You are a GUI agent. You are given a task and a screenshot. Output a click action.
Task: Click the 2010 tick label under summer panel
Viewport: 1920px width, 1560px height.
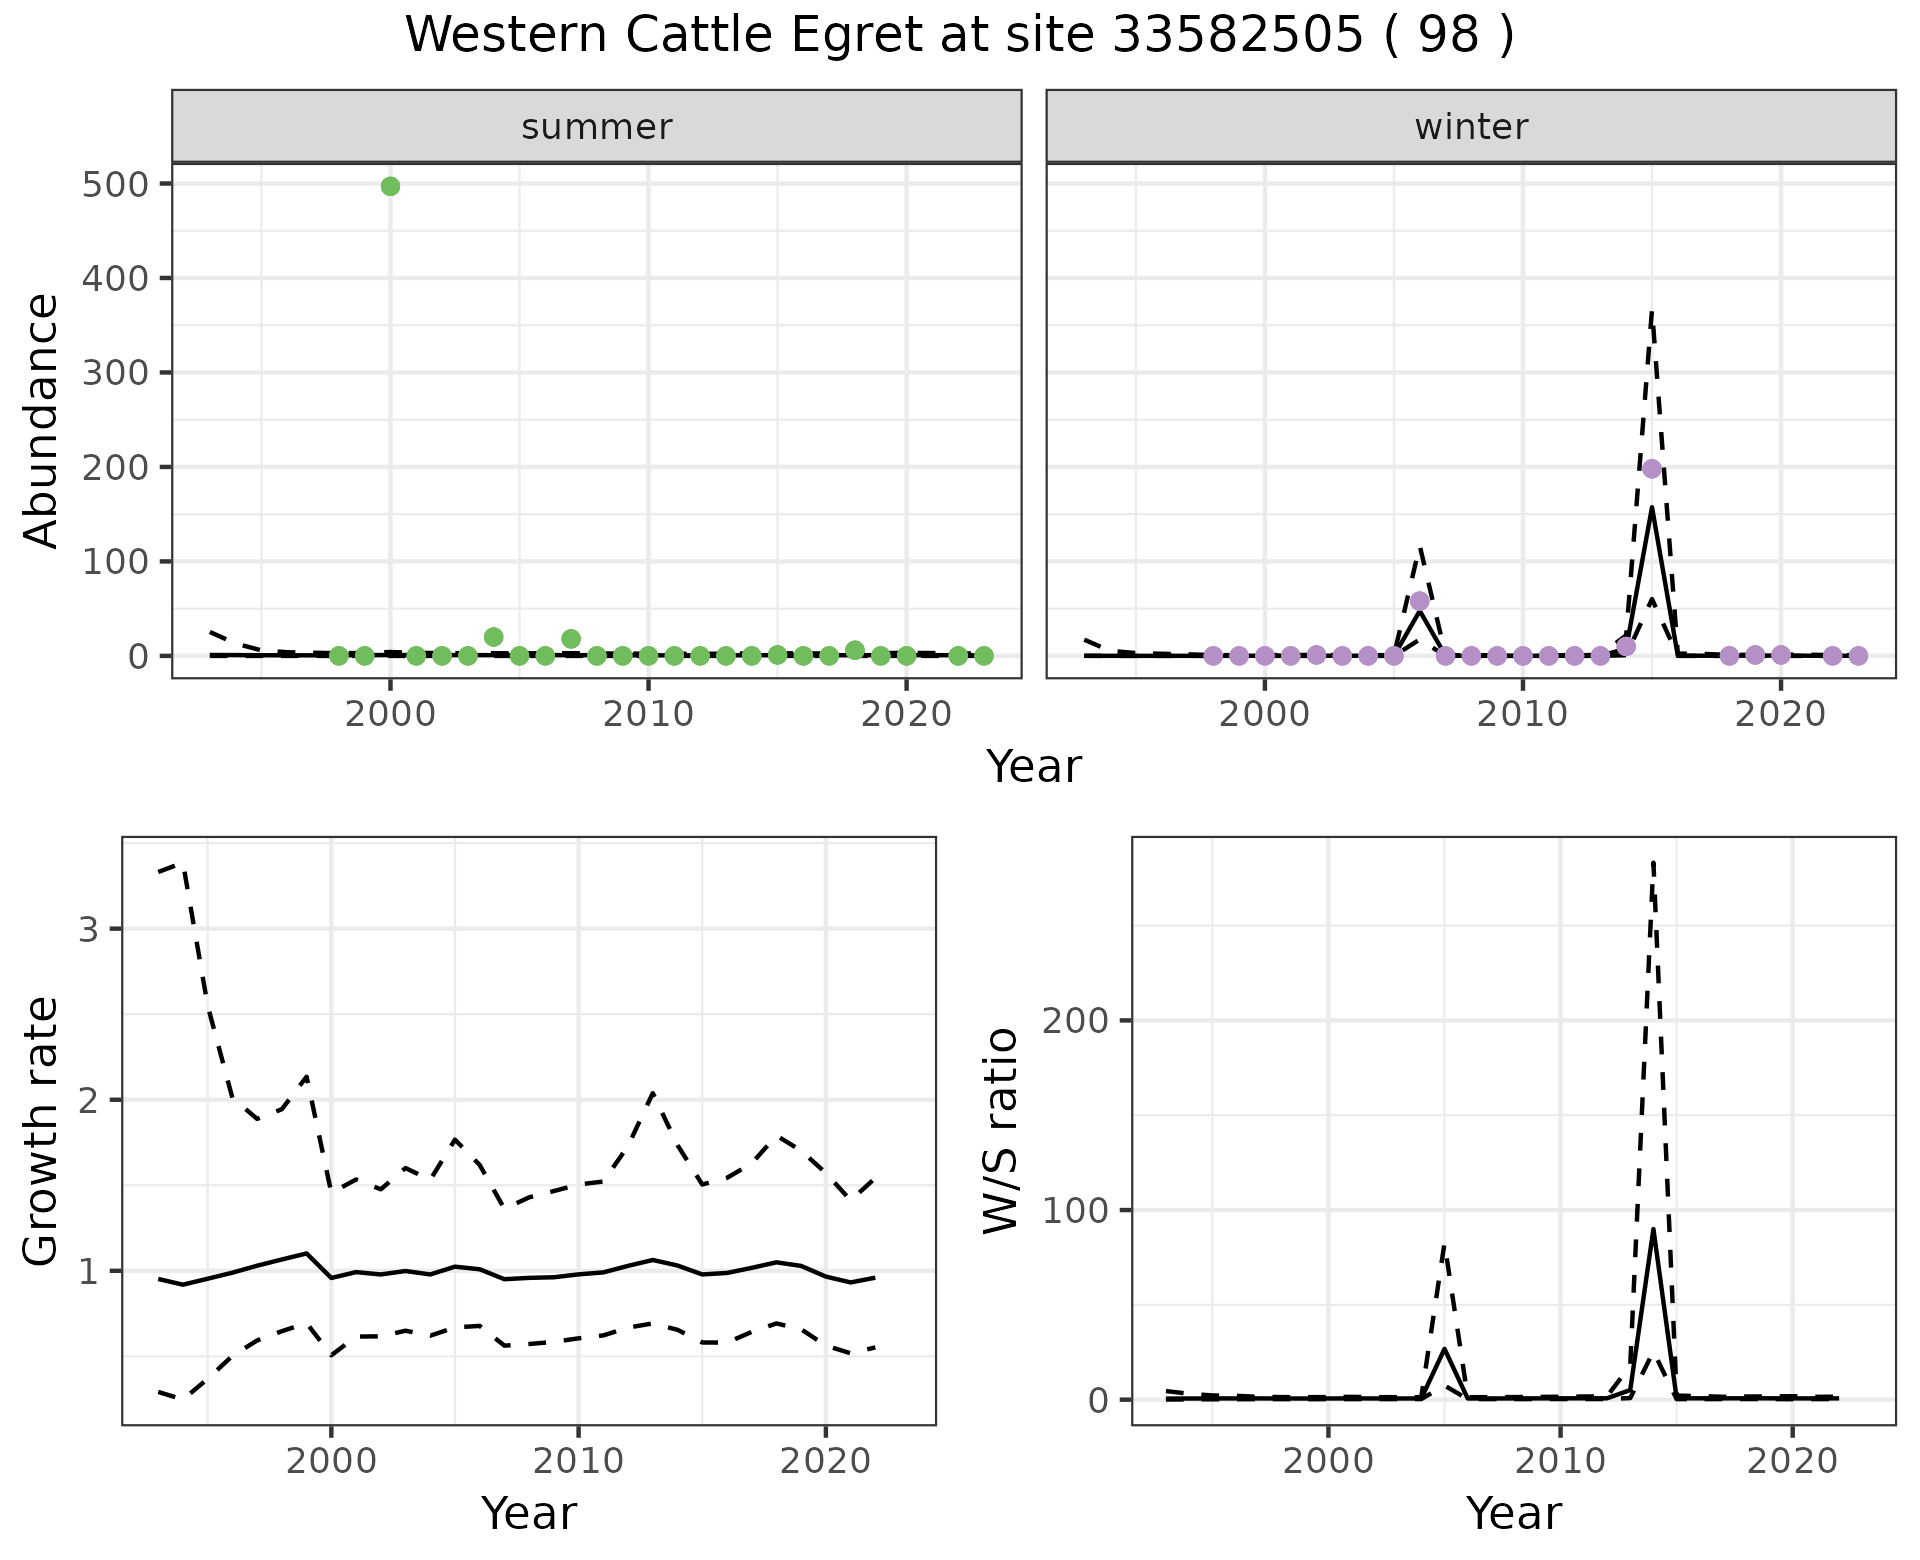click(648, 715)
